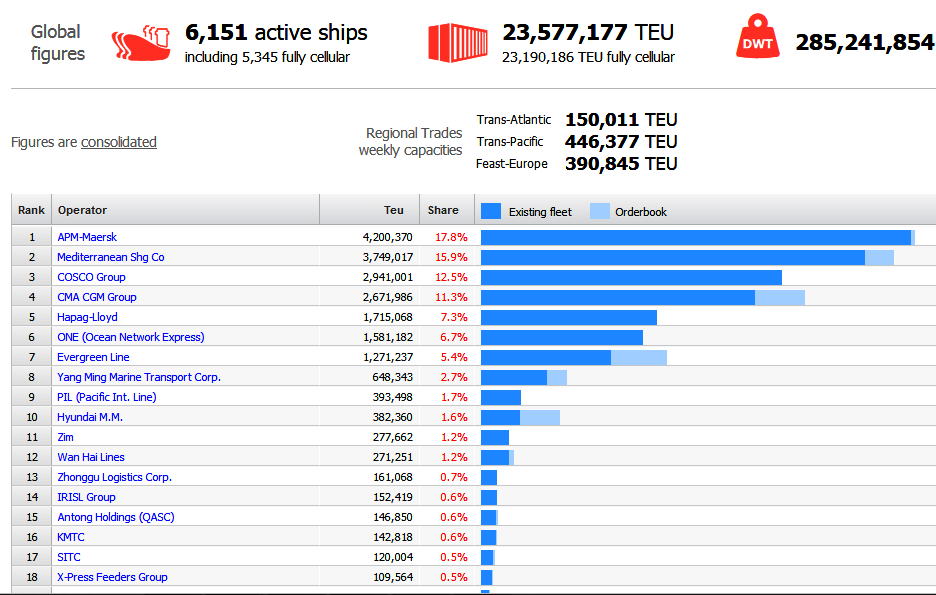Sort table by Rank column header
The height and width of the screenshot is (595, 936).
[31, 210]
